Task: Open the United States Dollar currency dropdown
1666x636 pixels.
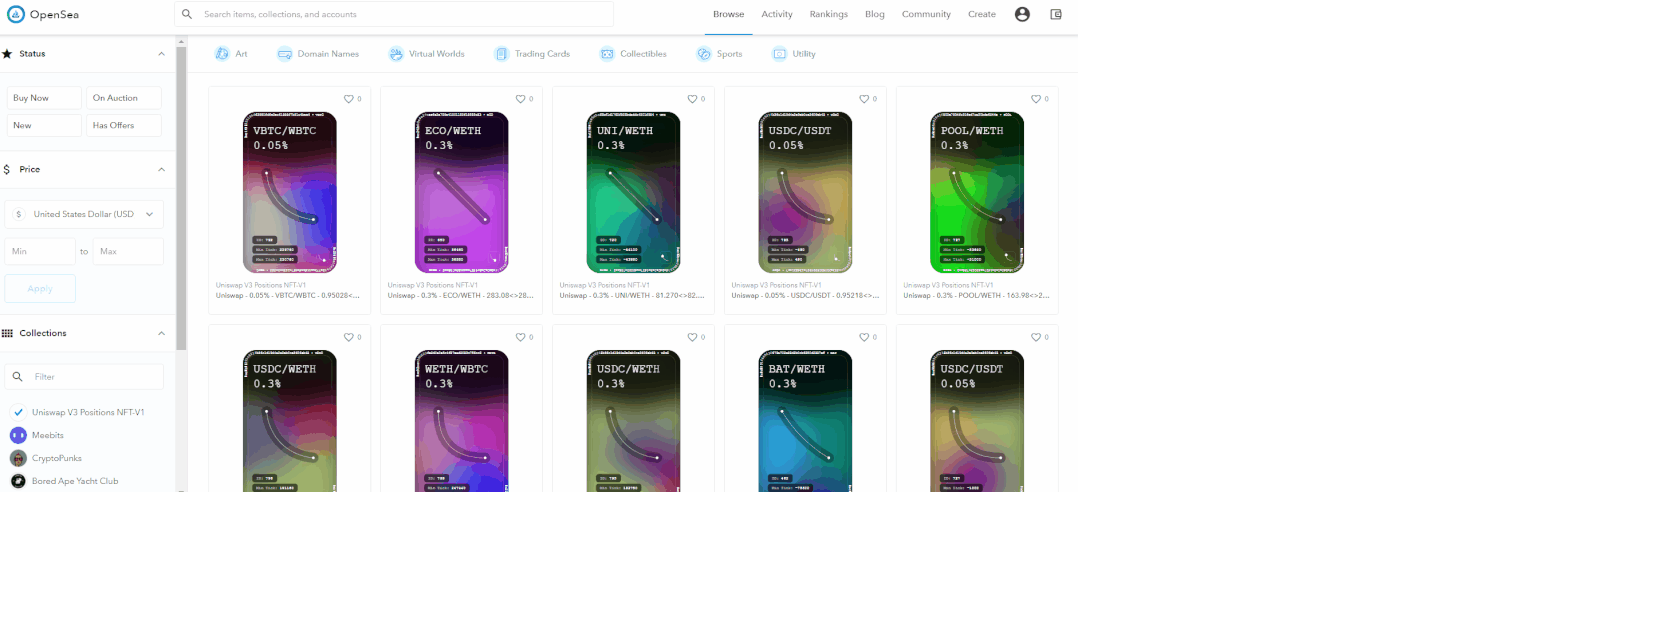Action: point(84,214)
